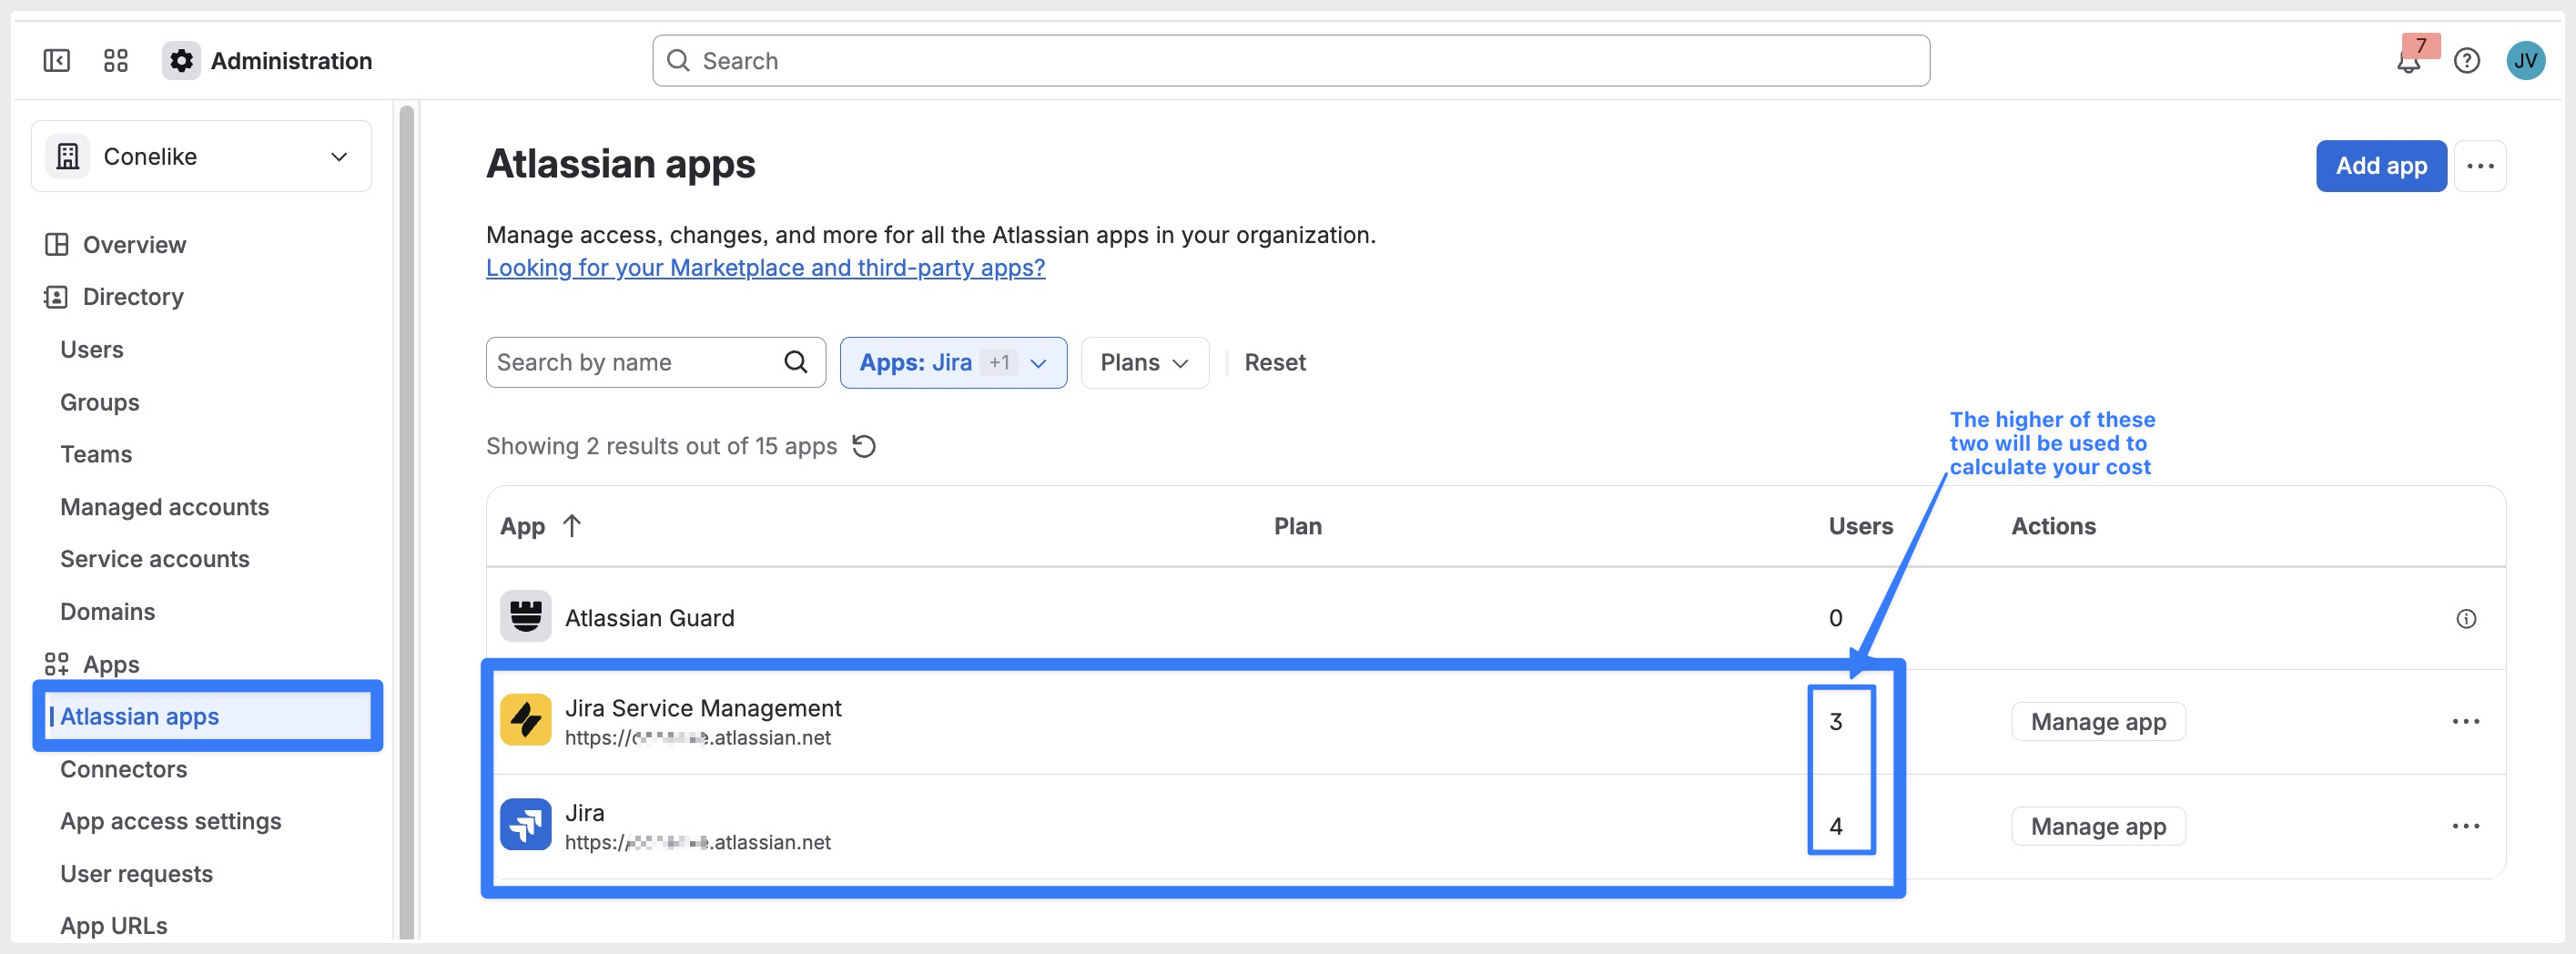Click user count 4 for Jira
The image size is (2576, 954).
pos(1836,826)
